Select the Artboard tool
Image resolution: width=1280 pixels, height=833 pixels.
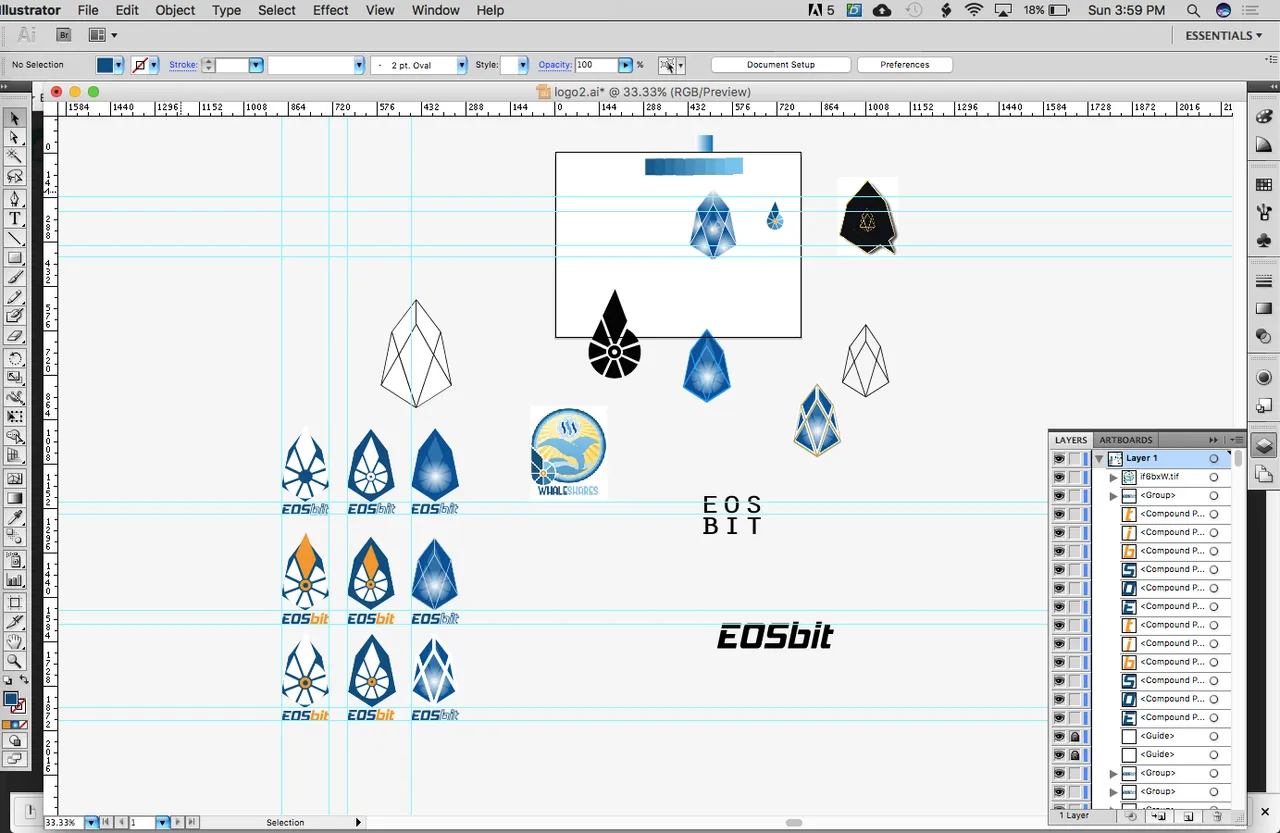pos(15,602)
